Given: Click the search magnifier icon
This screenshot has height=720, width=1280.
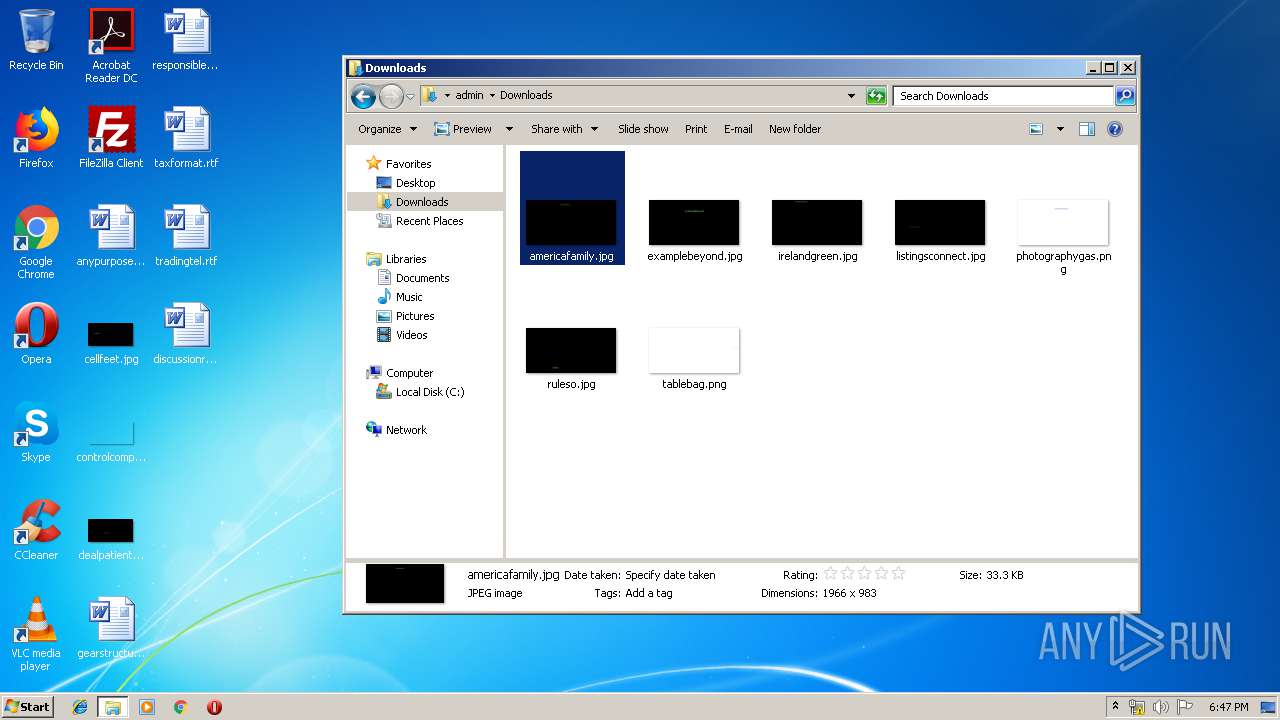Looking at the screenshot, I should 1125,96.
